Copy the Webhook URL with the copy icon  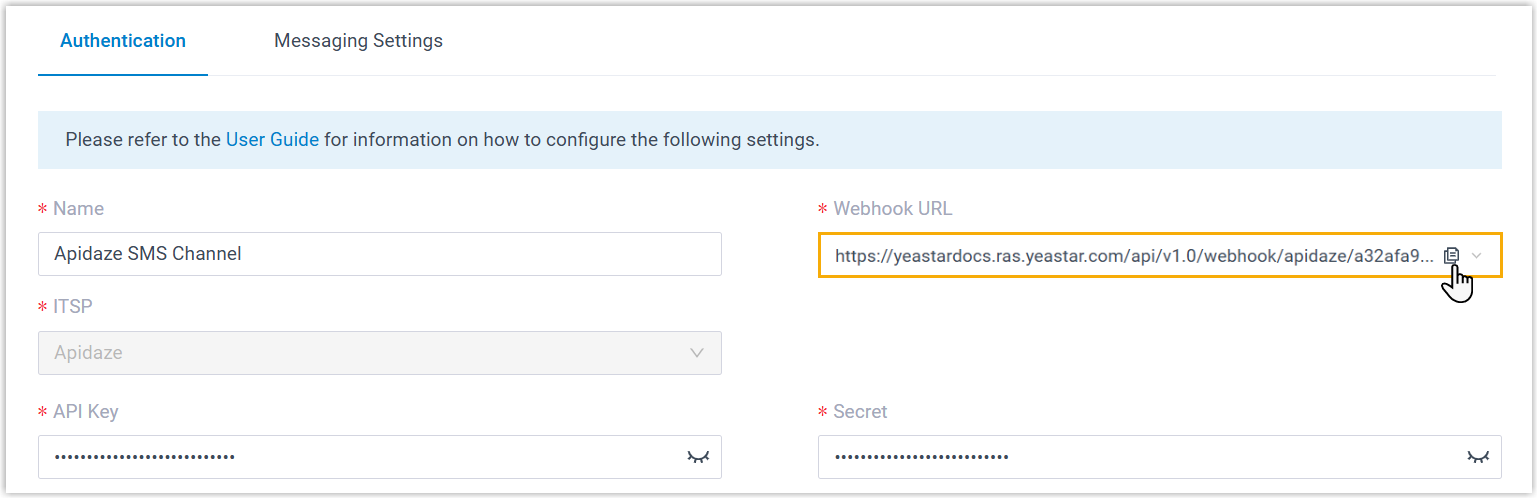click(1451, 256)
